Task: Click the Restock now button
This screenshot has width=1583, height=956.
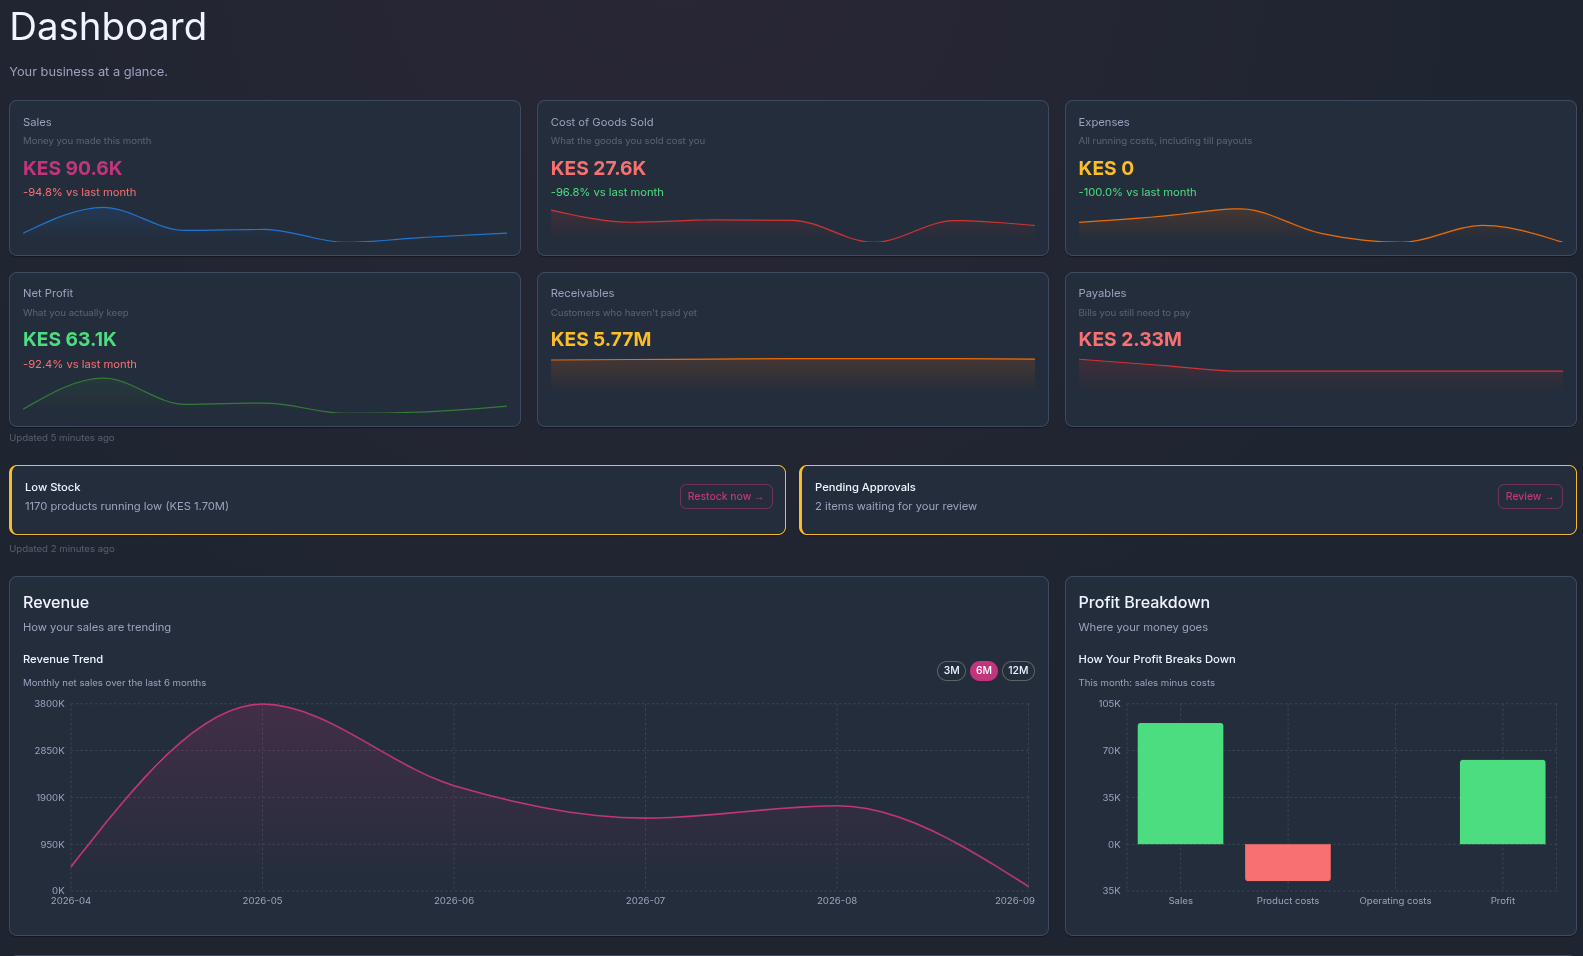Action: tap(726, 496)
